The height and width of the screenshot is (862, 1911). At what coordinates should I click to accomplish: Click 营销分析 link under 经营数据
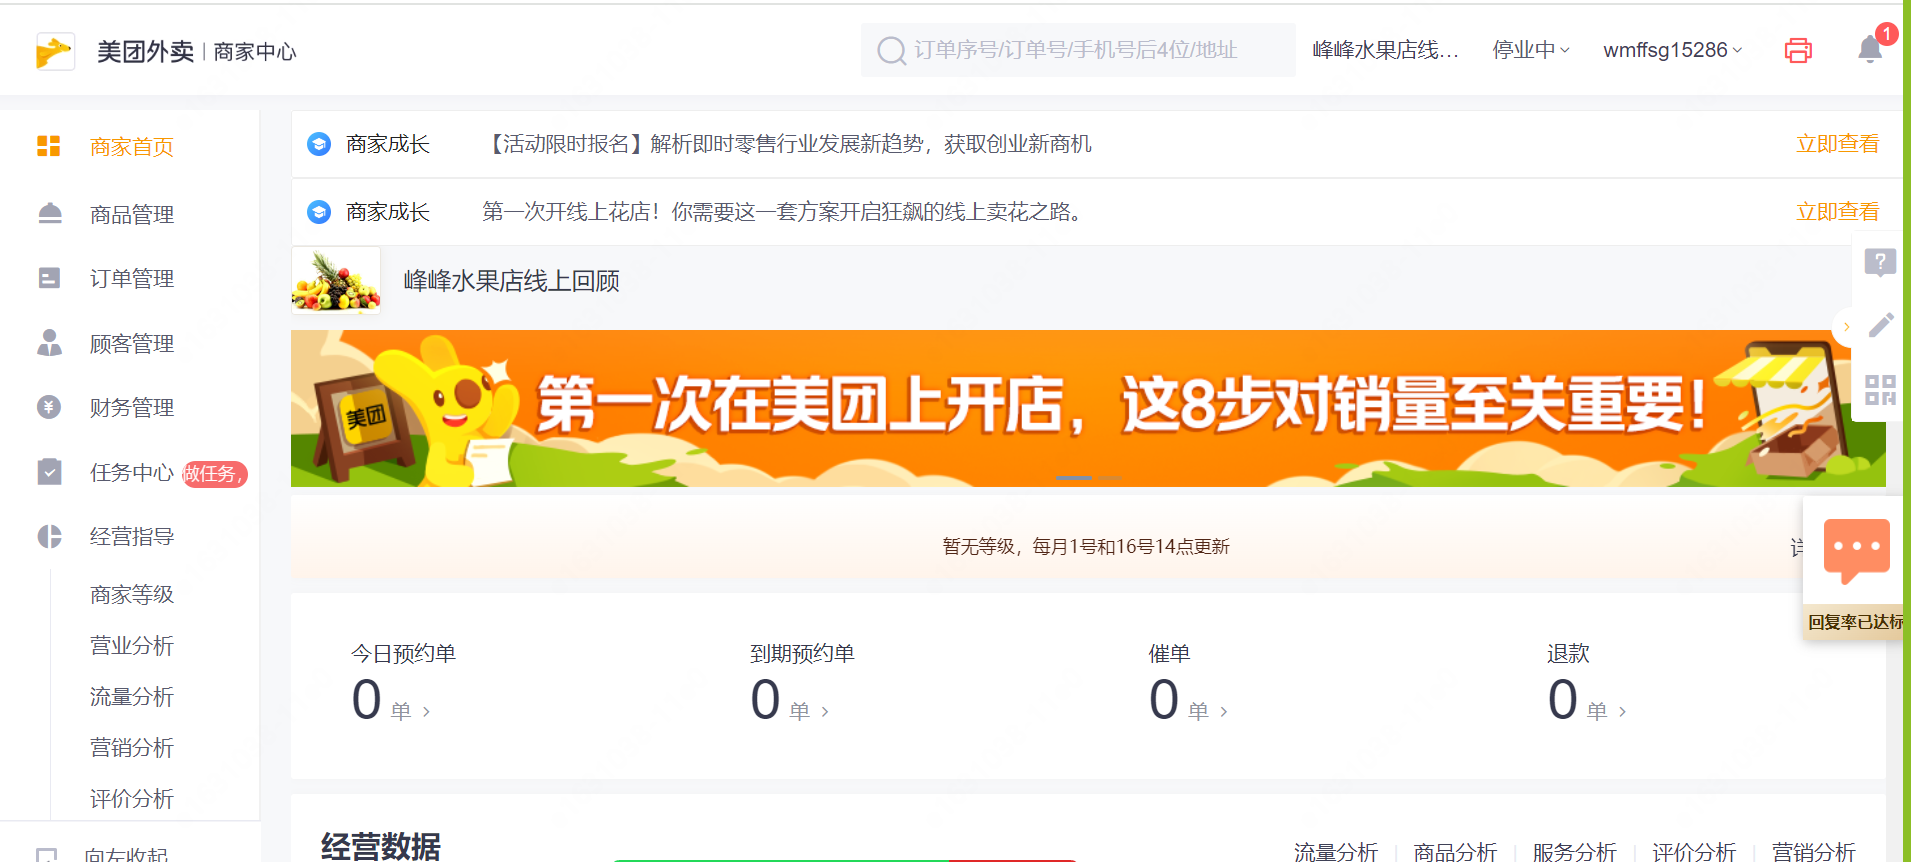click(1813, 852)
